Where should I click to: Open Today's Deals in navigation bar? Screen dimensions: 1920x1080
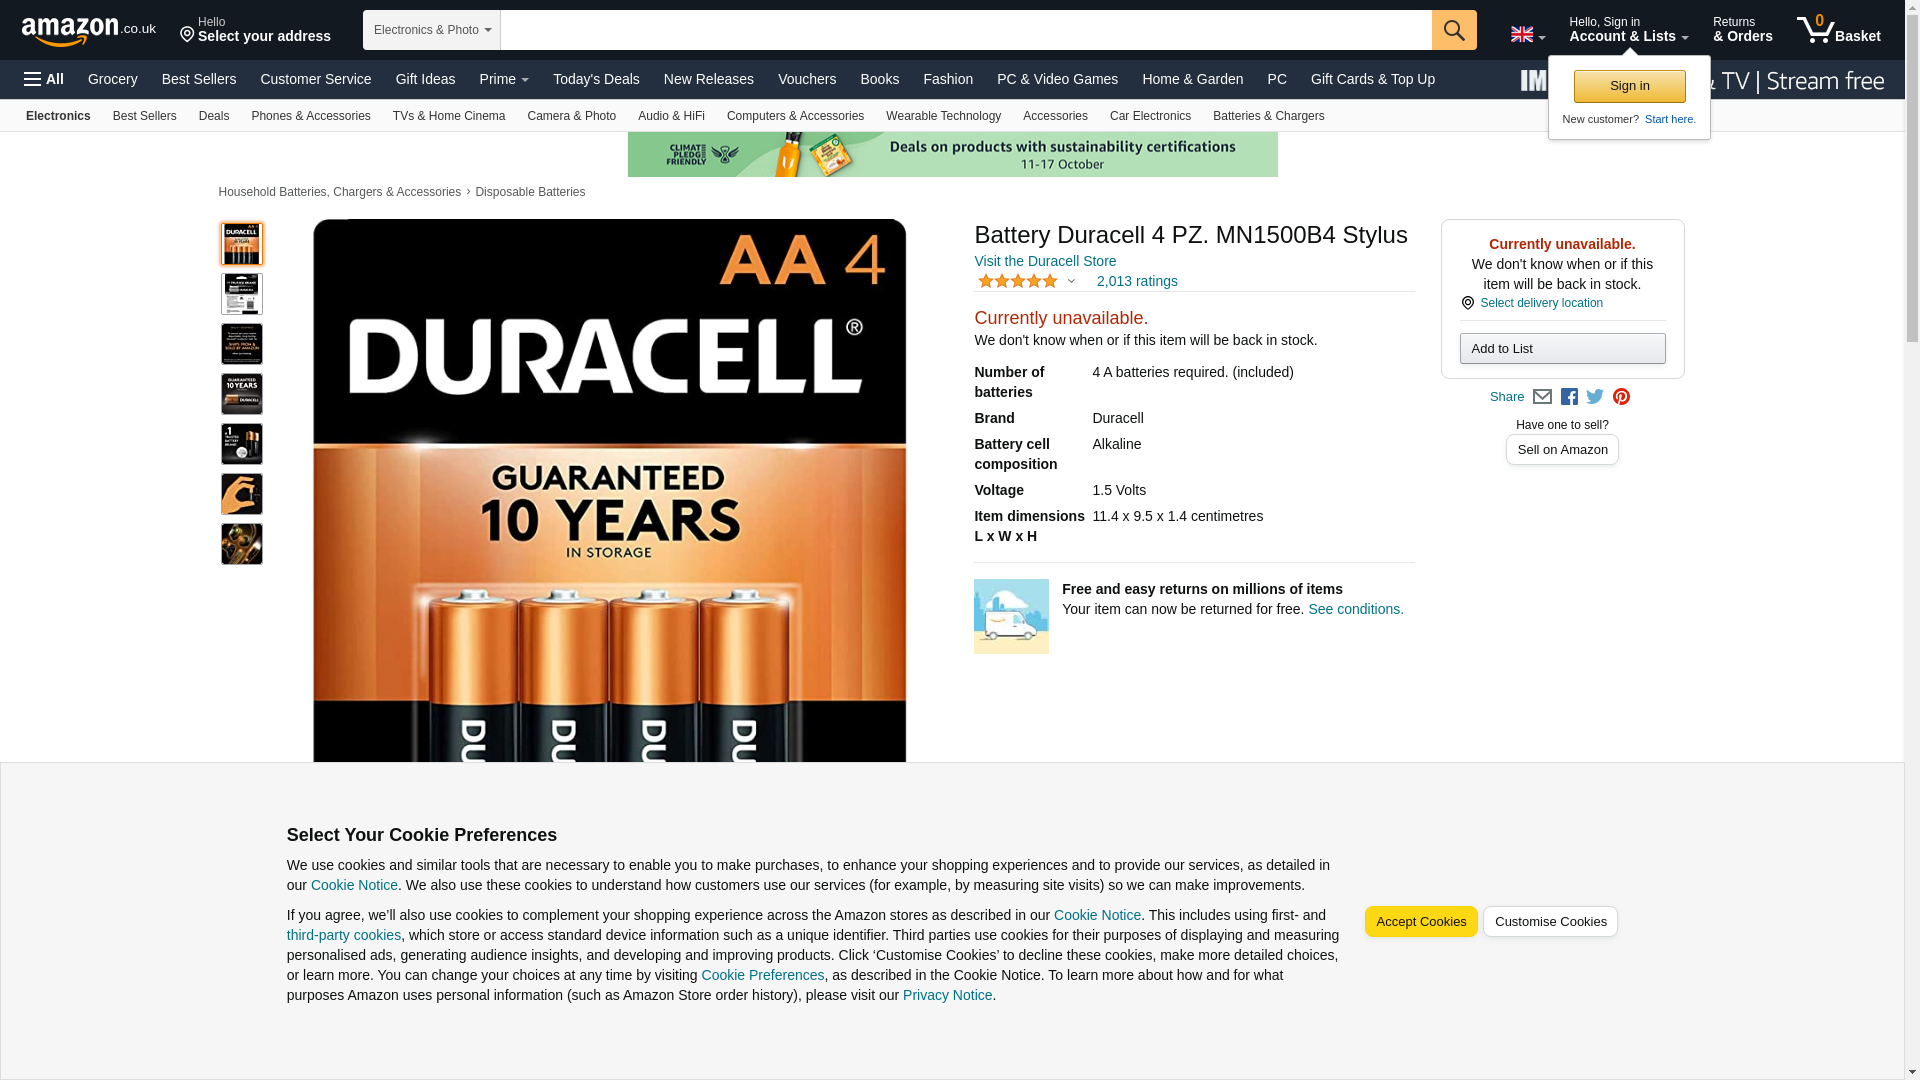pos(596,79)
